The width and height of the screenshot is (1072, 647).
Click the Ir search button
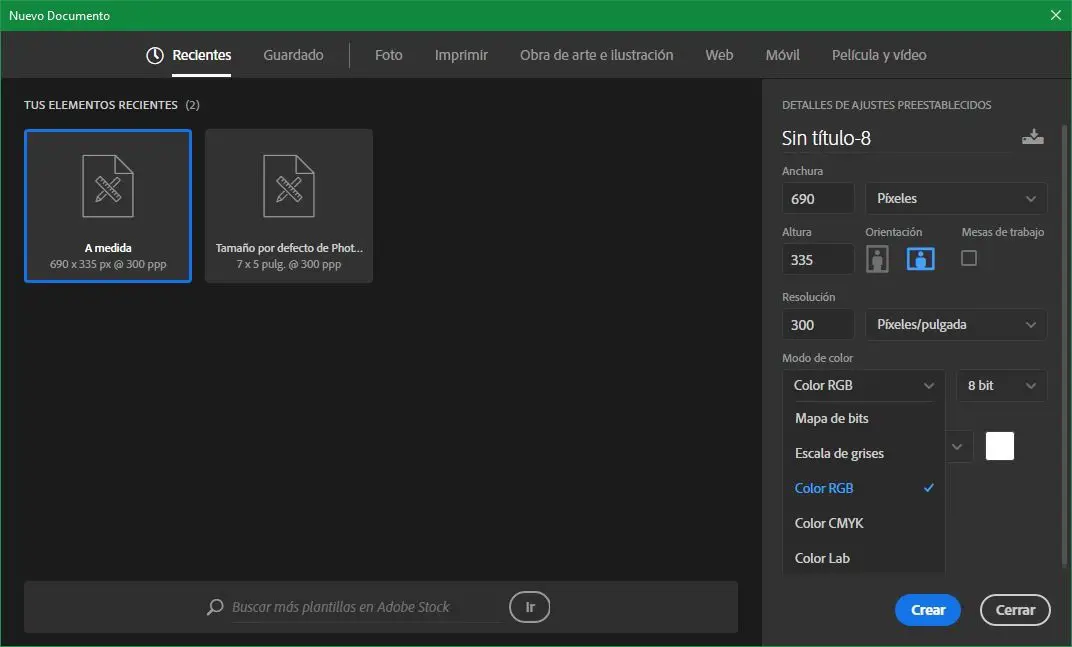click(530, 607)
